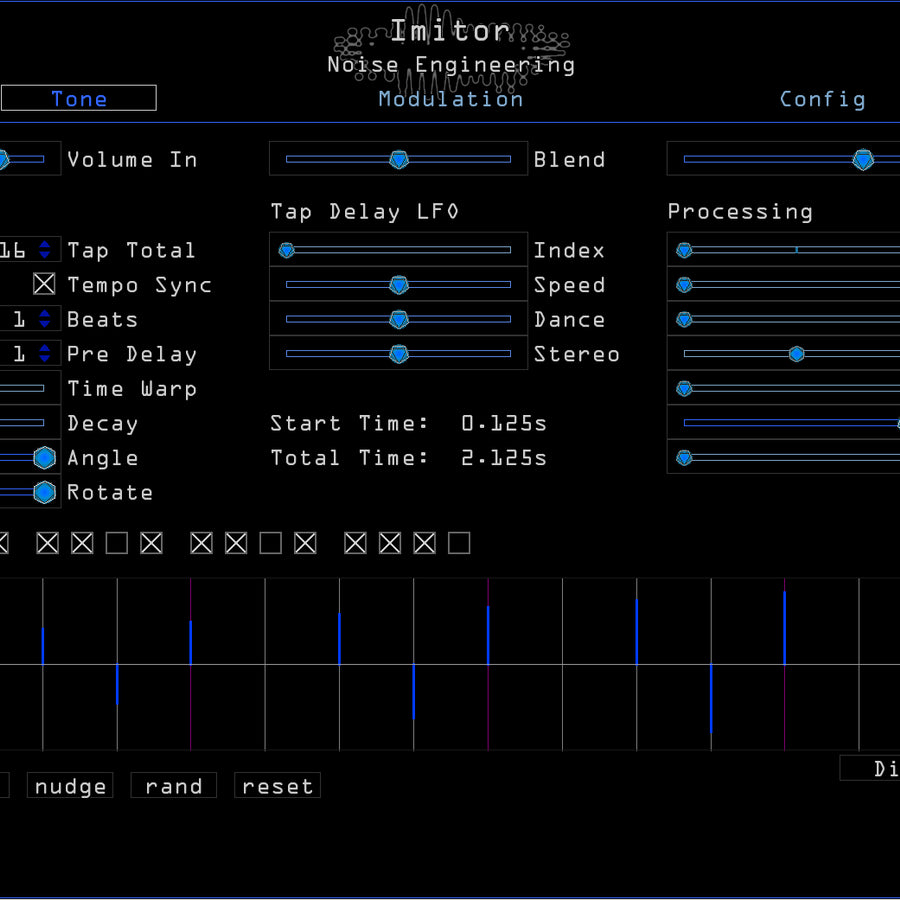
Task: Switch to the Modulation tab
Action: point(451,99)
